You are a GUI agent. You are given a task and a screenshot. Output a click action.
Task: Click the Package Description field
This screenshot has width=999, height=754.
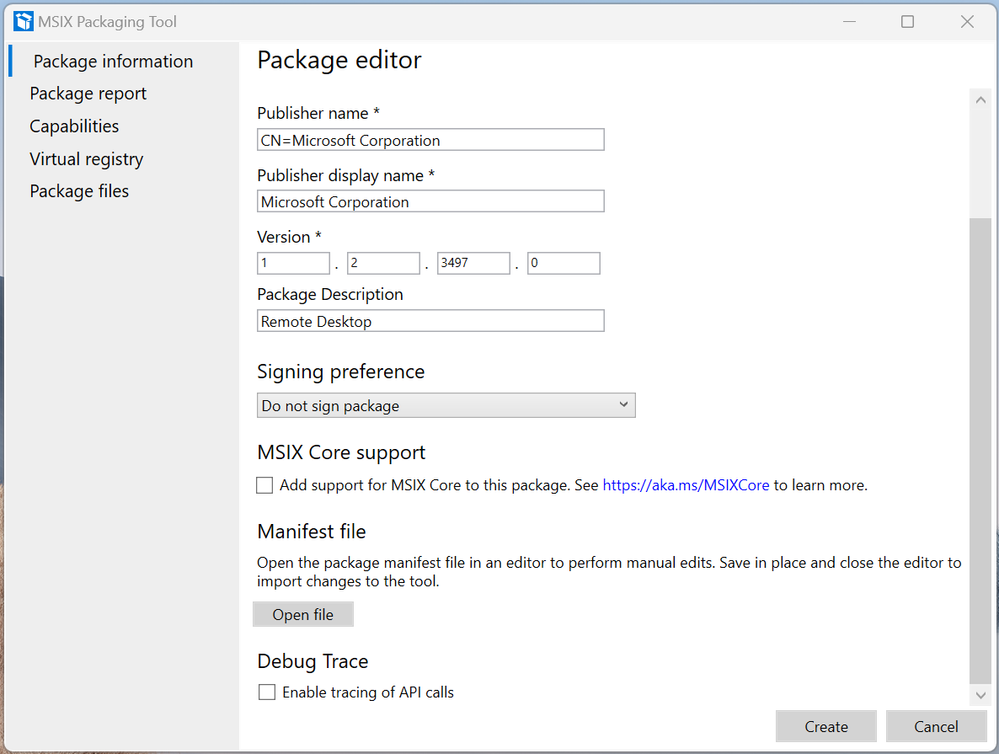click(431, 321)
